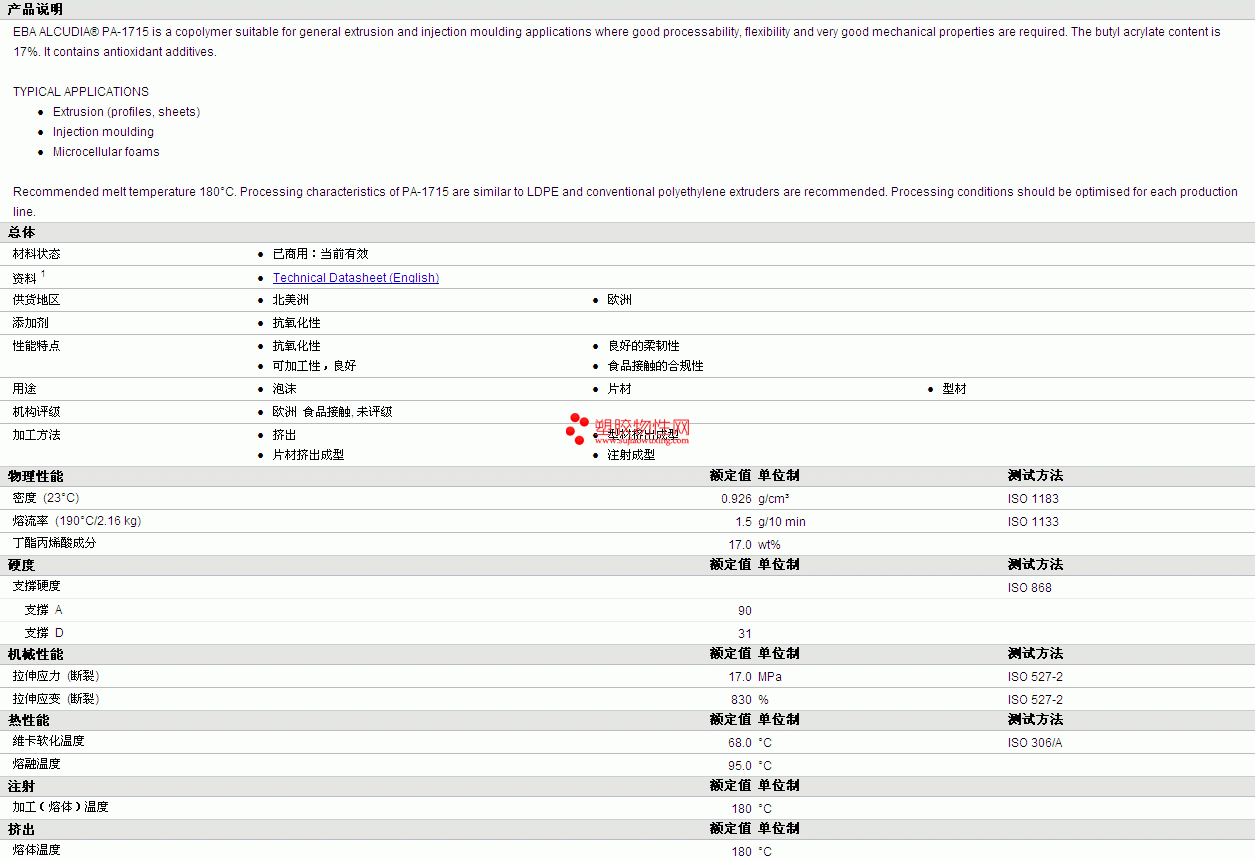Select the 片材挤出成型 processing method

pos(308,455)
